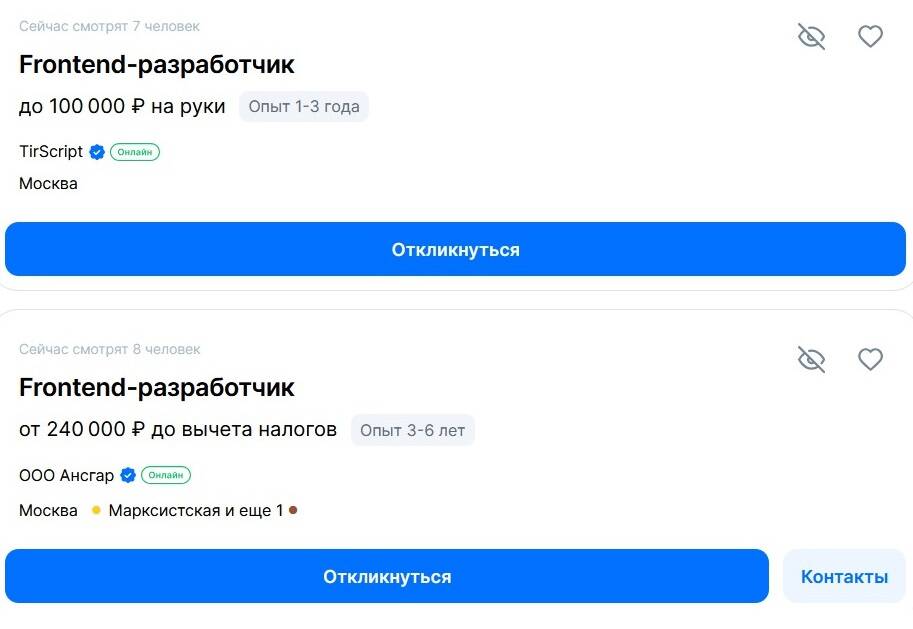Click ООО Ансгар verified checkmark badge
The height and width of the screenshot is (629, 913).
tap(128, 475)
